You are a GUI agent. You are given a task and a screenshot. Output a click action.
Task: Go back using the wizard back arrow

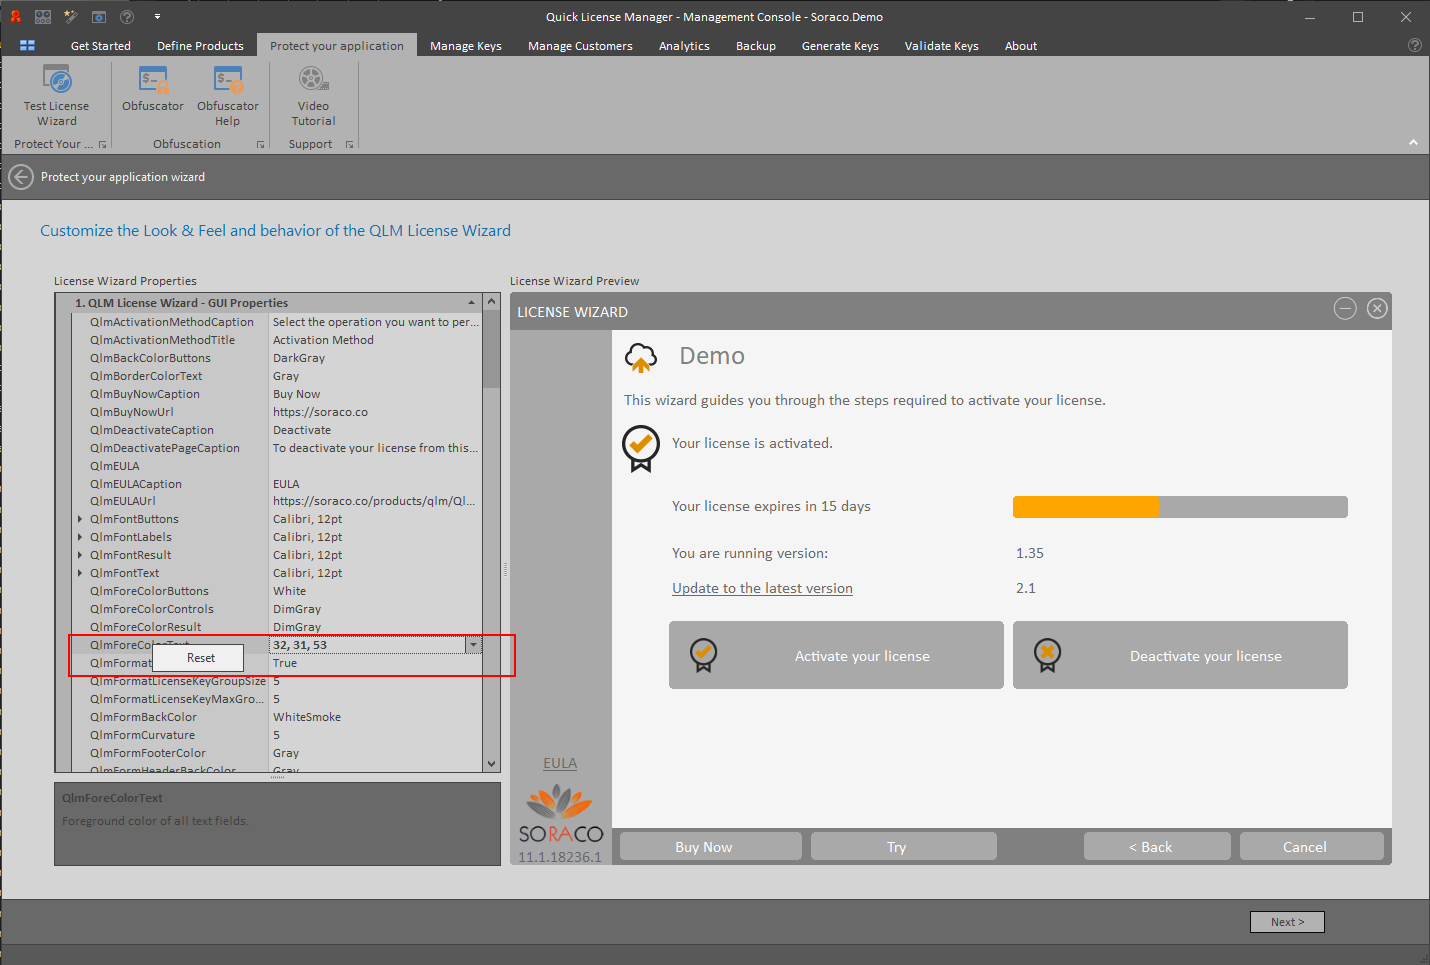[21, 177]
